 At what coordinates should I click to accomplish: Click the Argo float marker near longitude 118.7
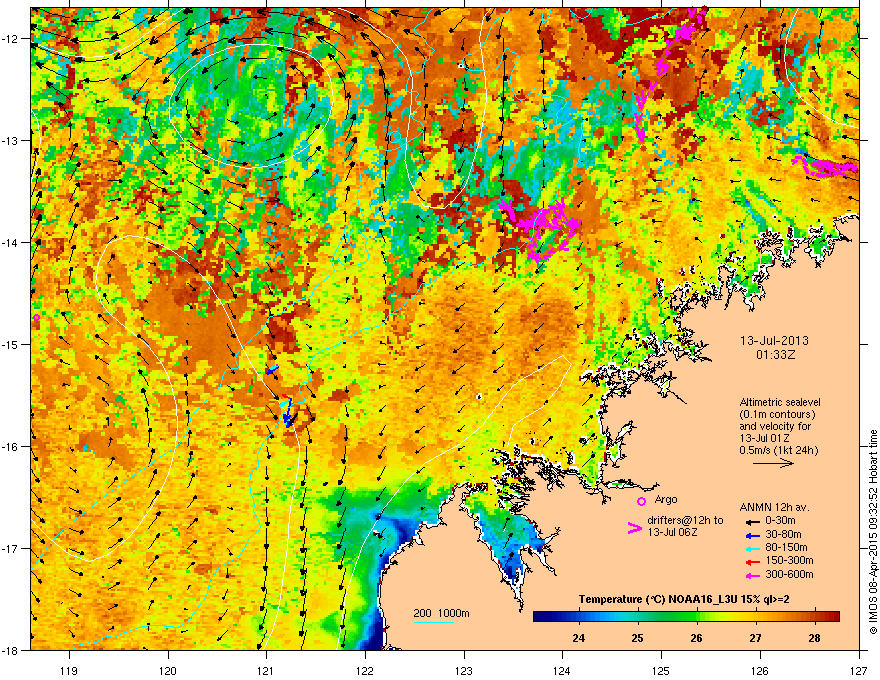36,318
